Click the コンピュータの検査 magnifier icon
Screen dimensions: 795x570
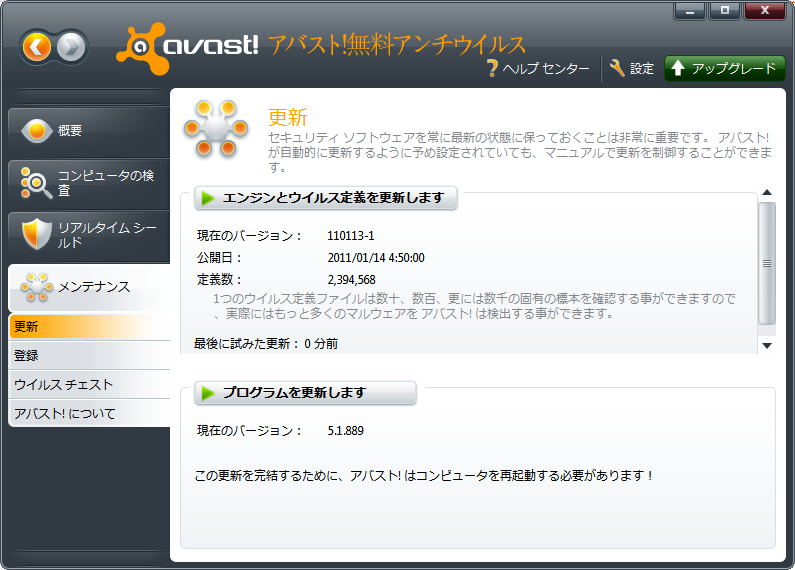click(36, 183)
